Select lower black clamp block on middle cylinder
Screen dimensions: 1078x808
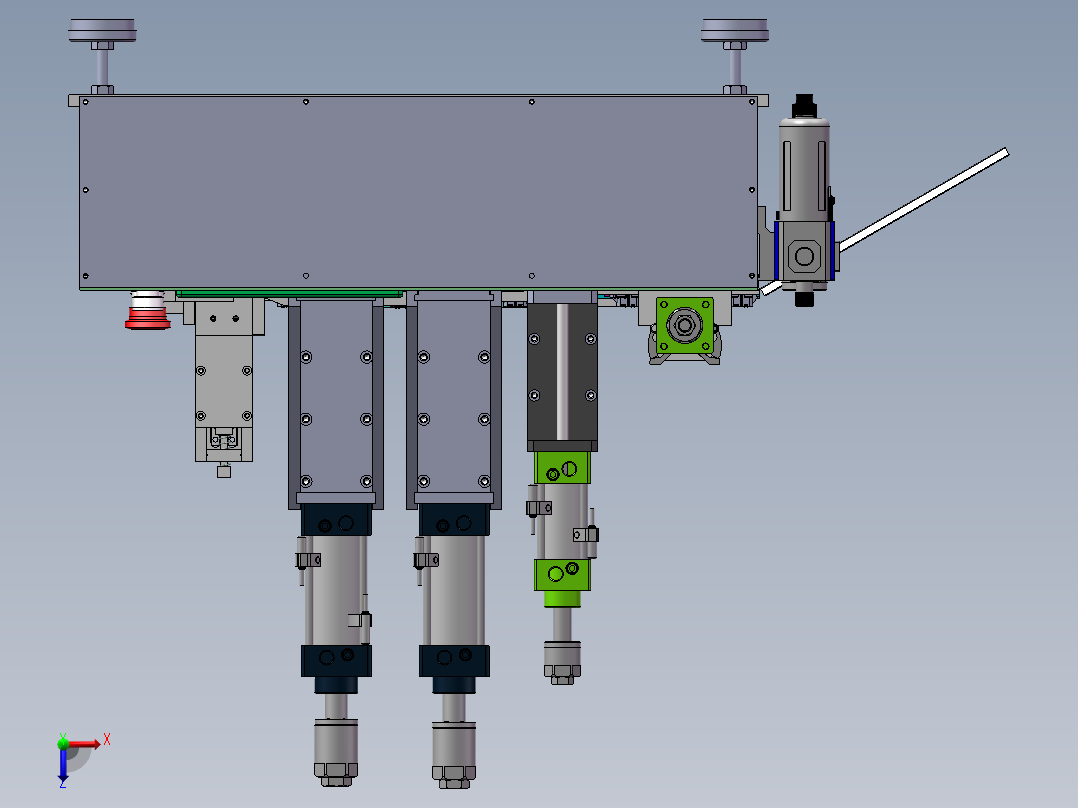[454, 661]
